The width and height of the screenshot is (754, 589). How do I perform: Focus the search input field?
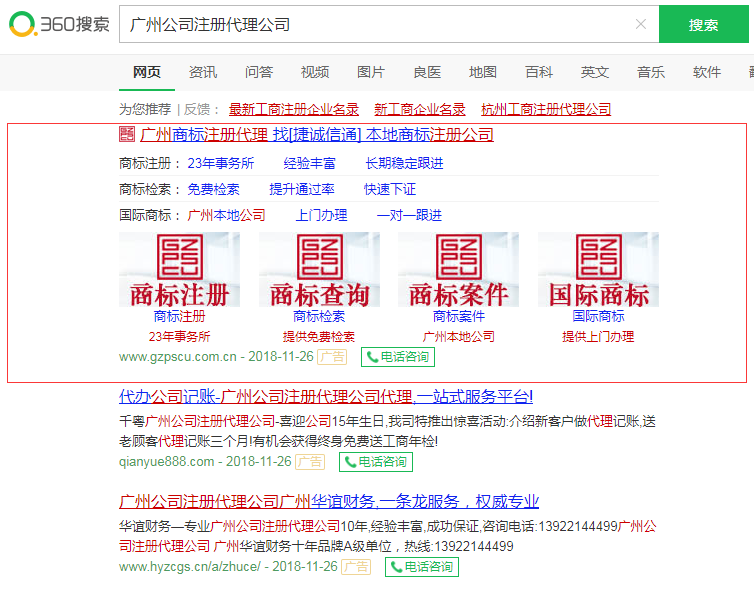380,24
